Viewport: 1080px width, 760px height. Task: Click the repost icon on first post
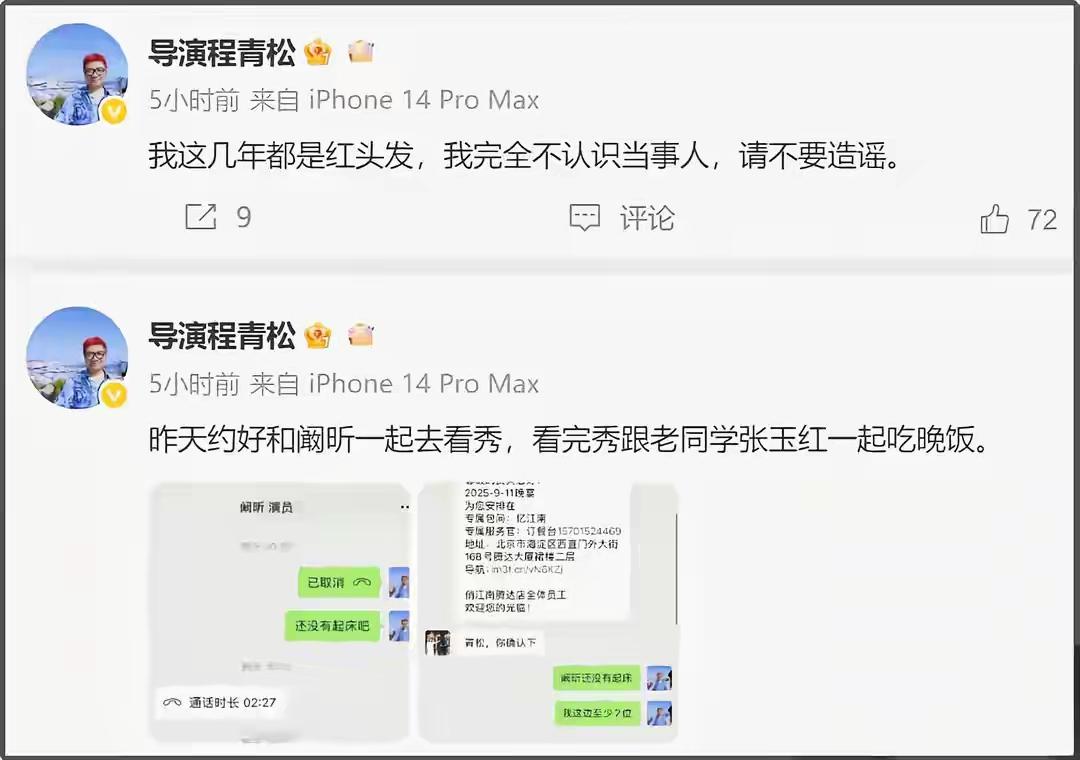(x=201, y=217)
